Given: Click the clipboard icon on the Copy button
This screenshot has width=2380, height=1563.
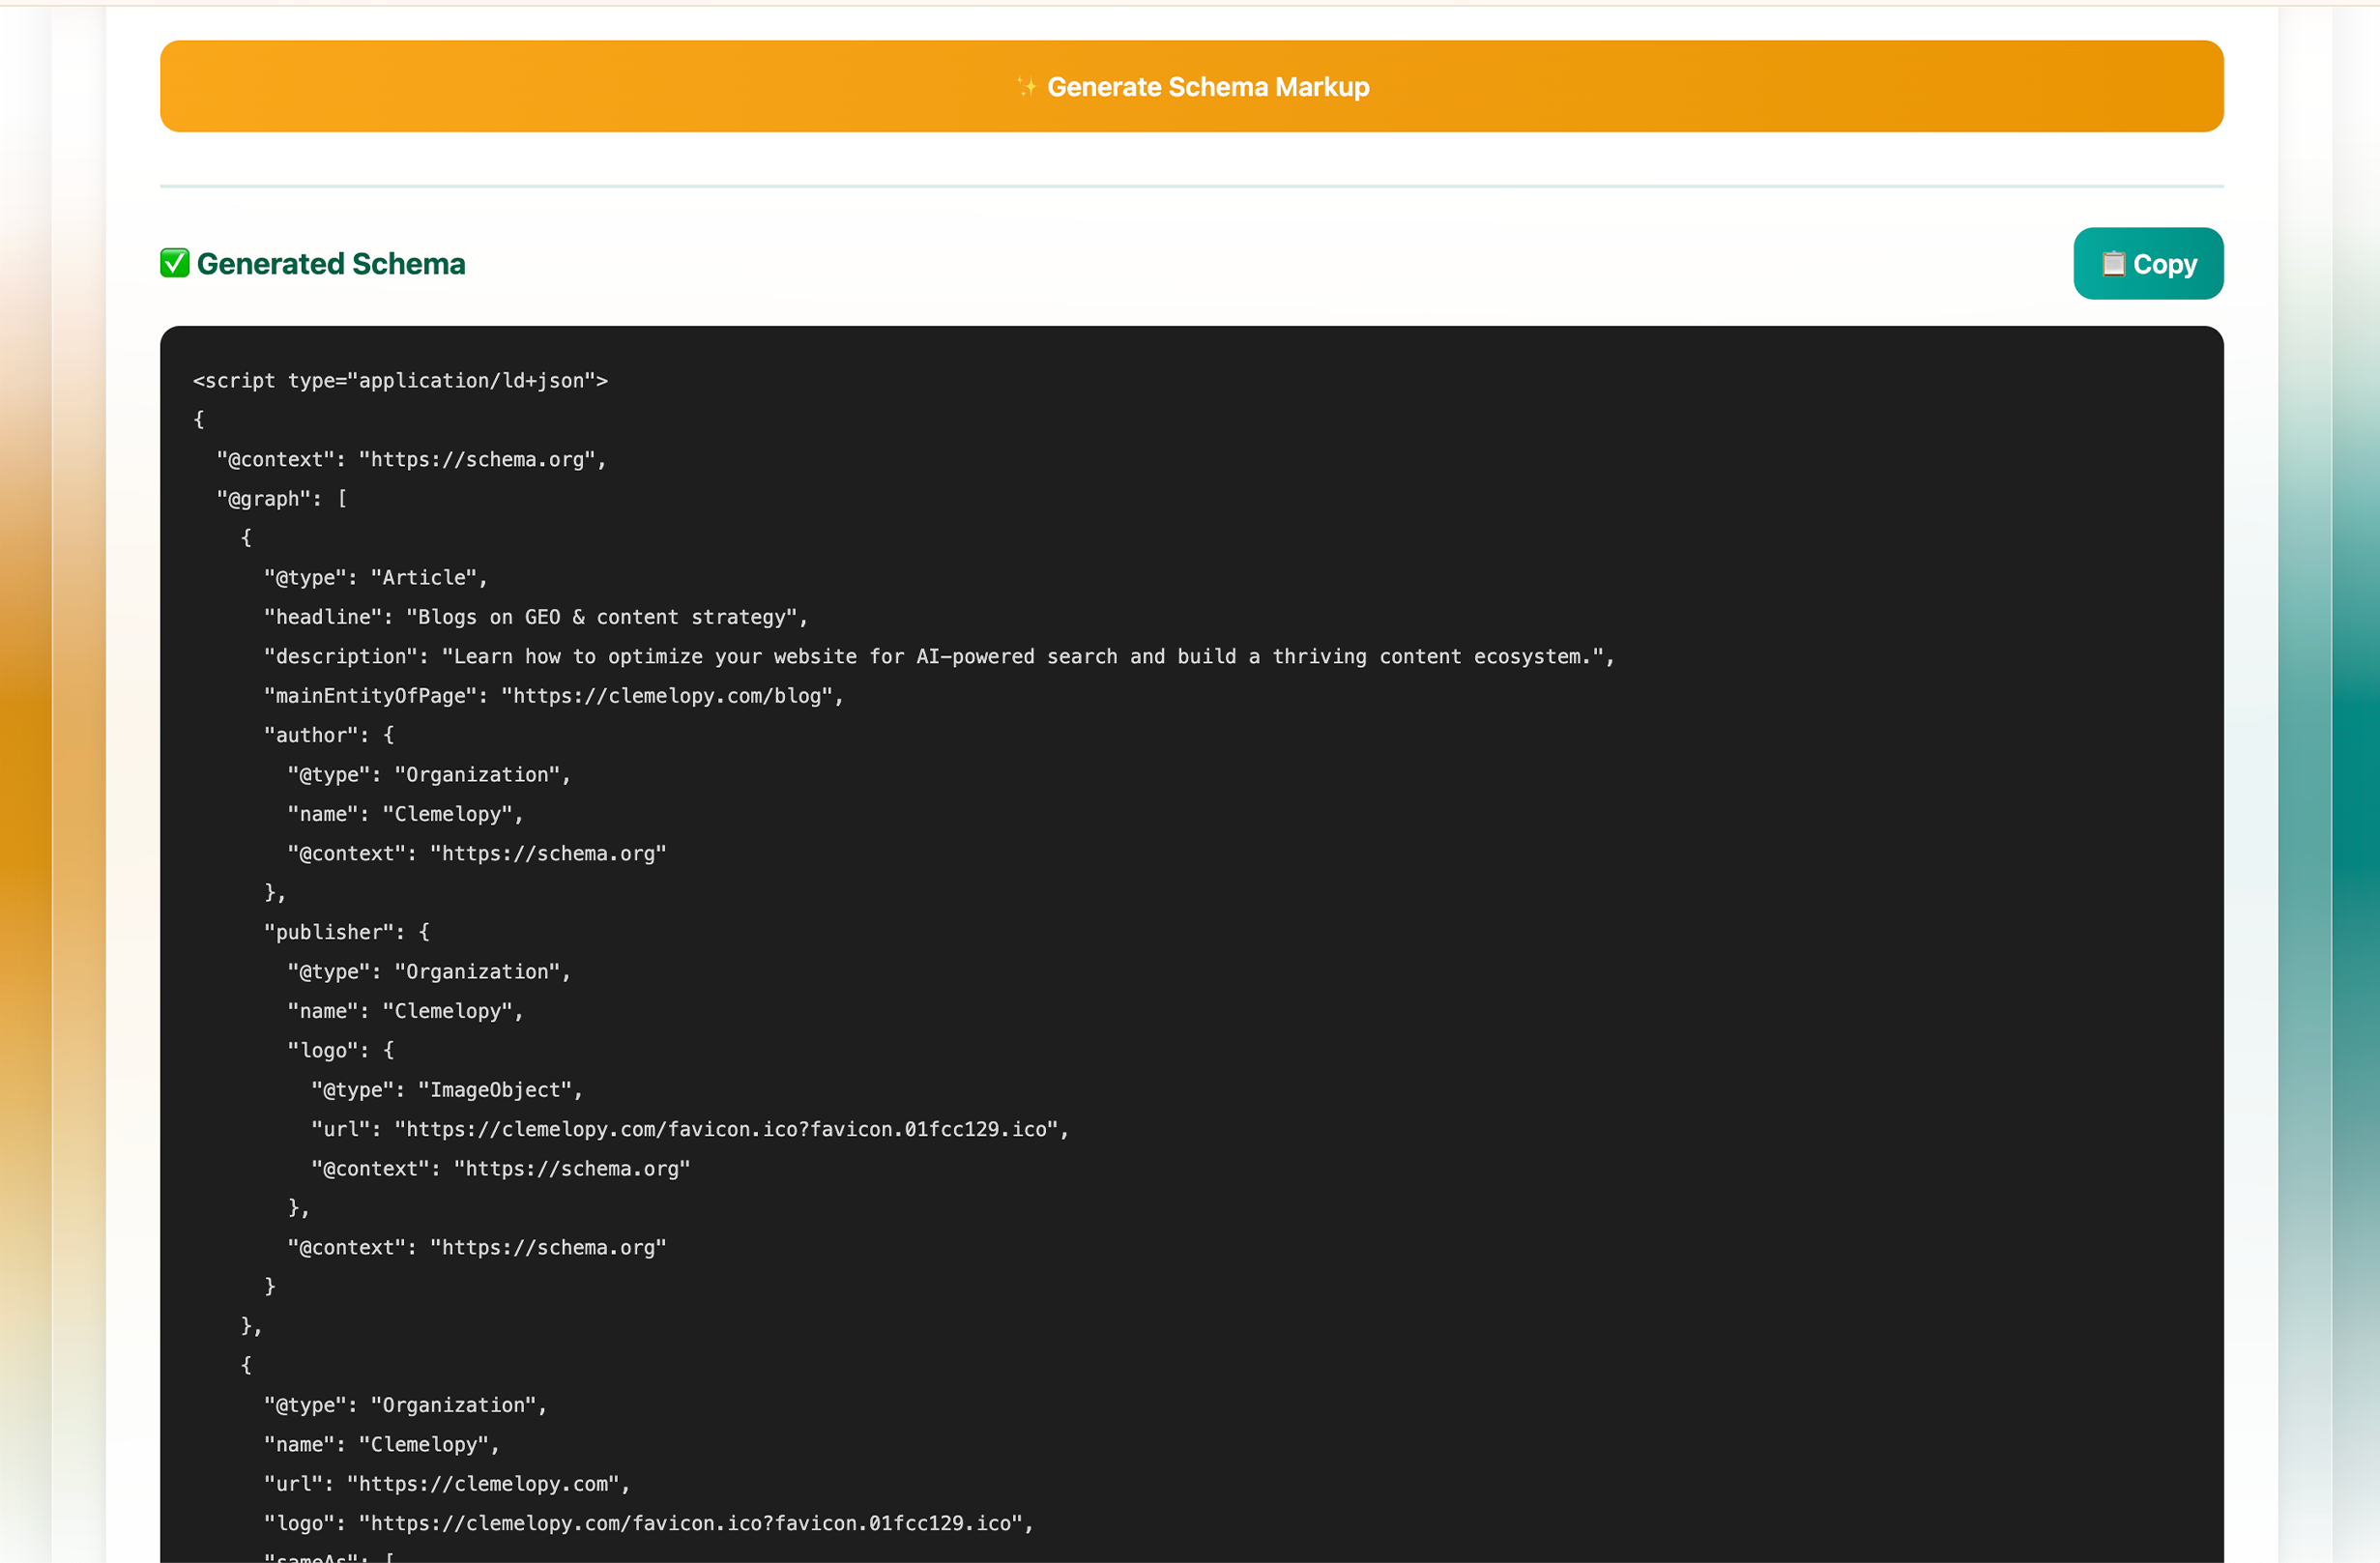Looking at the screenshot, I should pyautogui.click(x=2113, y=263).
